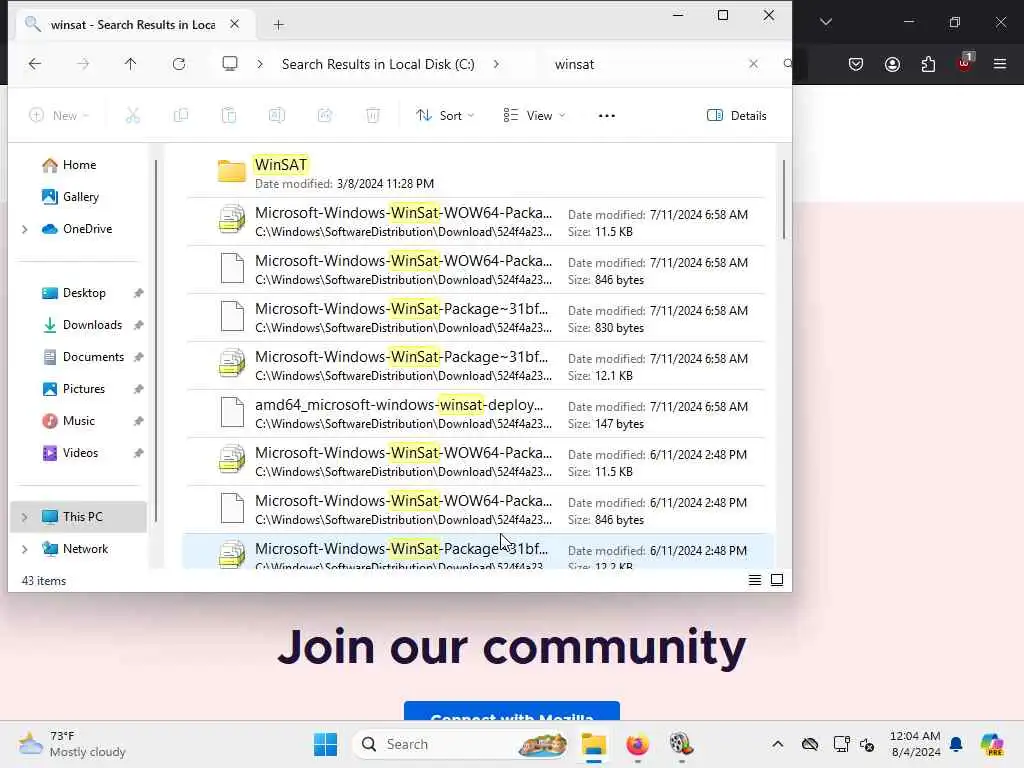Open the Firefox account icon
This screenshot has width=1024, height=768.
[x=892, y=64]
